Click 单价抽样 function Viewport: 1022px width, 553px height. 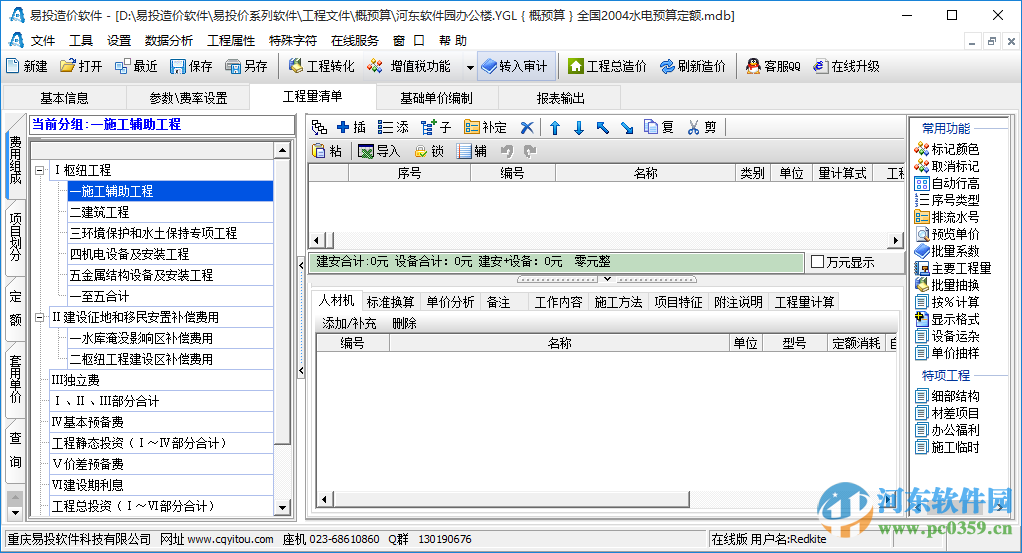[x=947, y=353]
